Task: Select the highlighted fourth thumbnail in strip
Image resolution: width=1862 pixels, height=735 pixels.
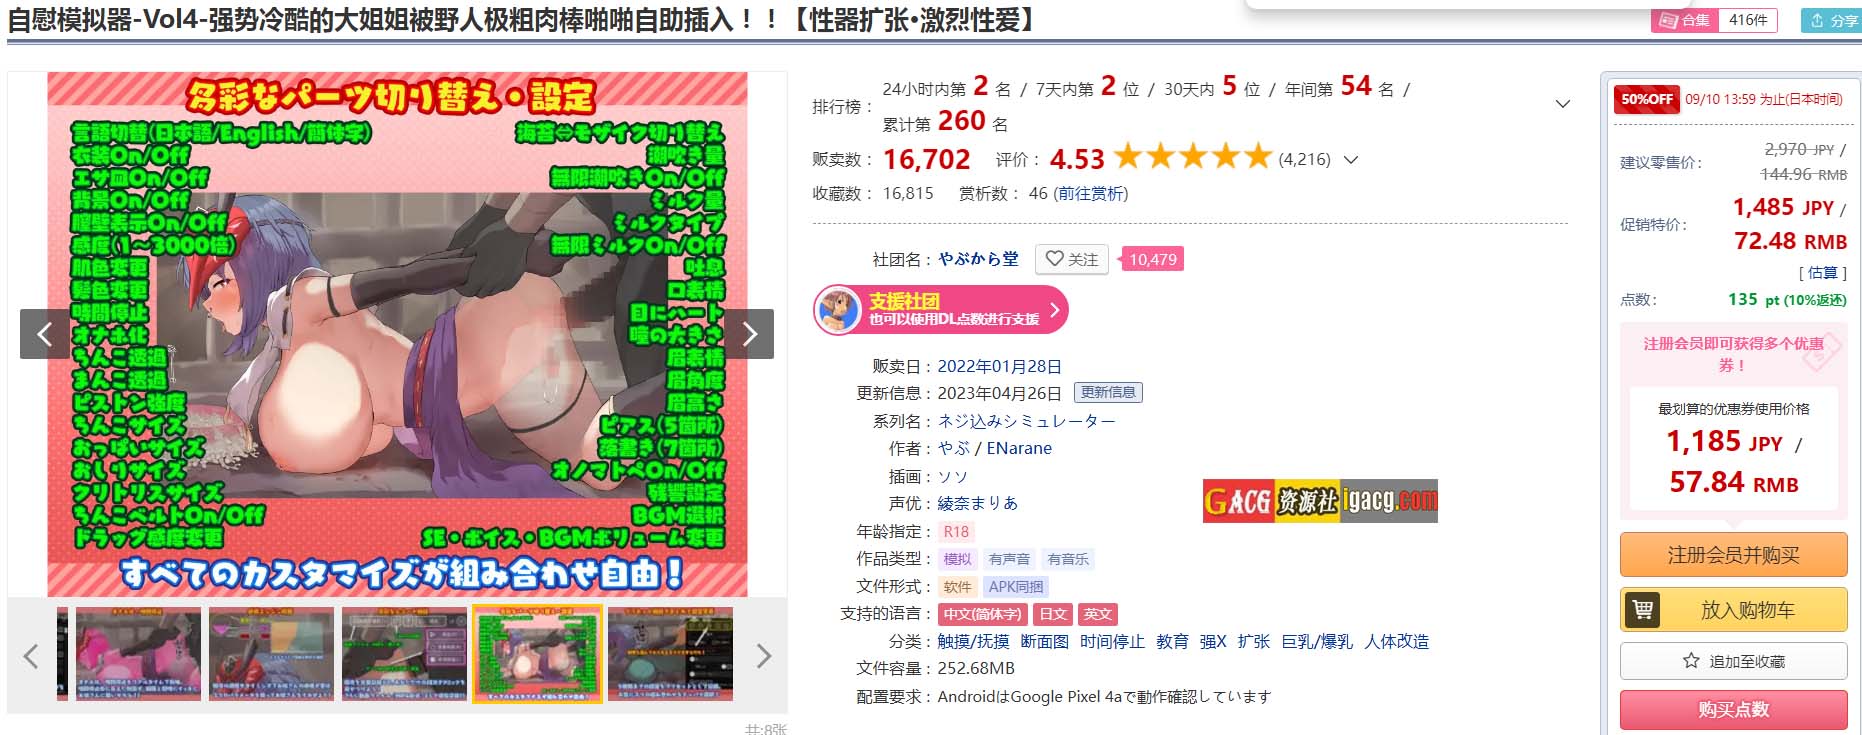Action: (x=537, y=654)
